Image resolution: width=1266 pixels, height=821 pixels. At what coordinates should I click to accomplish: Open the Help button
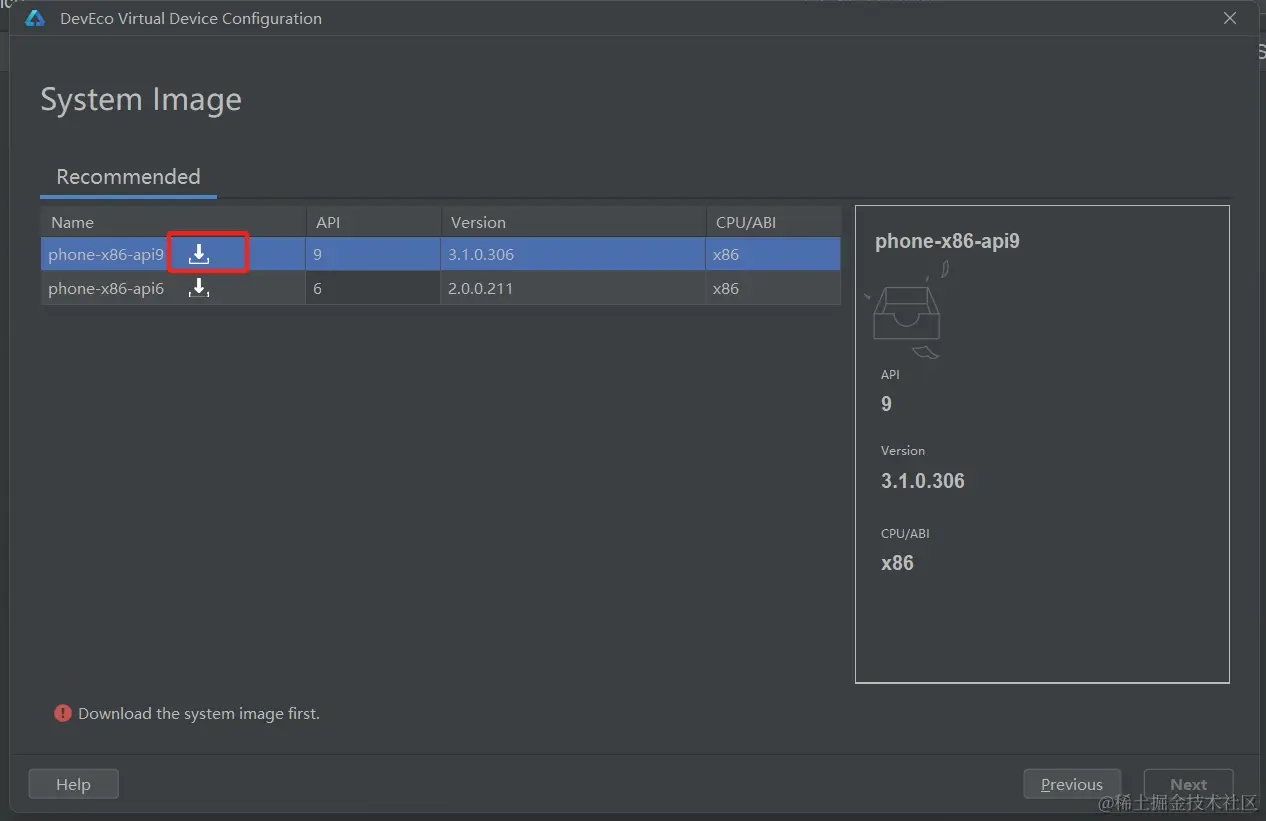click(x=73, y=784)
